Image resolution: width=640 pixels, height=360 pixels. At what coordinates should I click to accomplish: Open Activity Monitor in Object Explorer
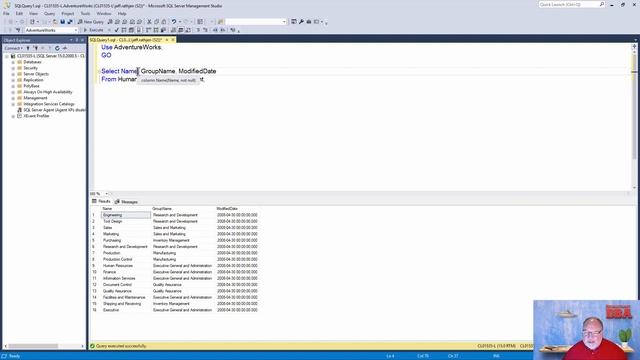(x=64, y=48)
